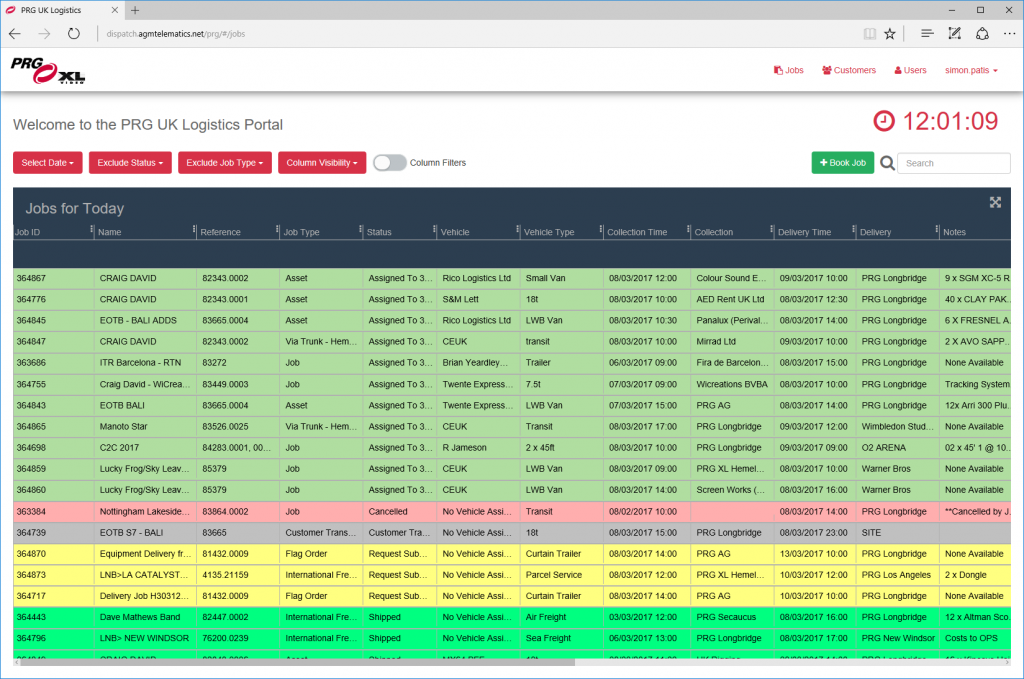This screenshot has height=679, width=1024.
Task: Go to the Jobs page
Action: [x=789, y=70]
